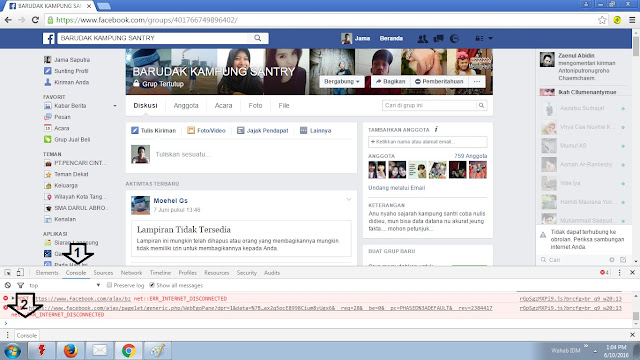Open Friend Requests icon
The width and height of the screenshot is (640, 360).
point(422,38)
